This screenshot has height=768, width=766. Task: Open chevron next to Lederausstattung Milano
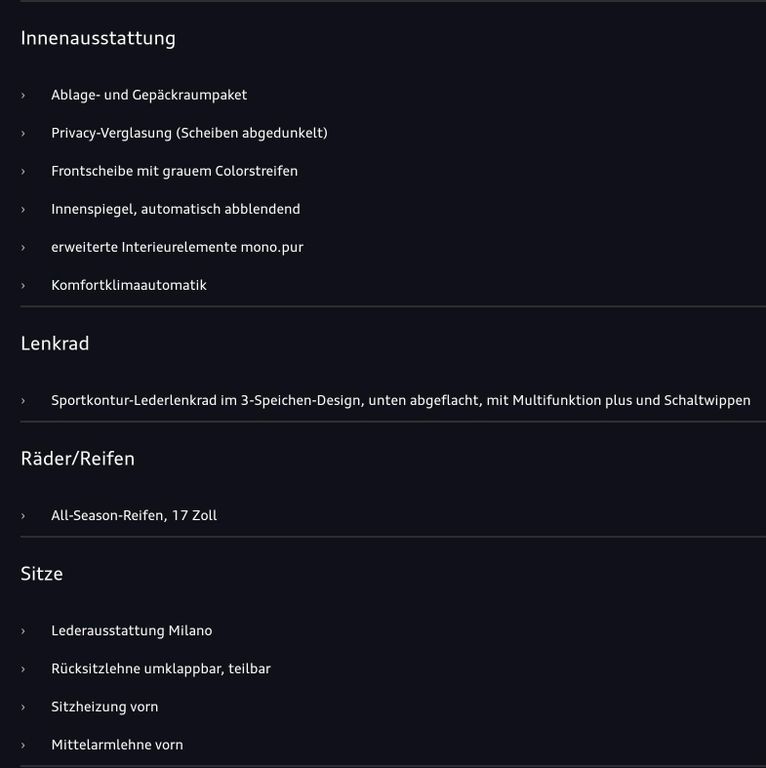(23, 631)
